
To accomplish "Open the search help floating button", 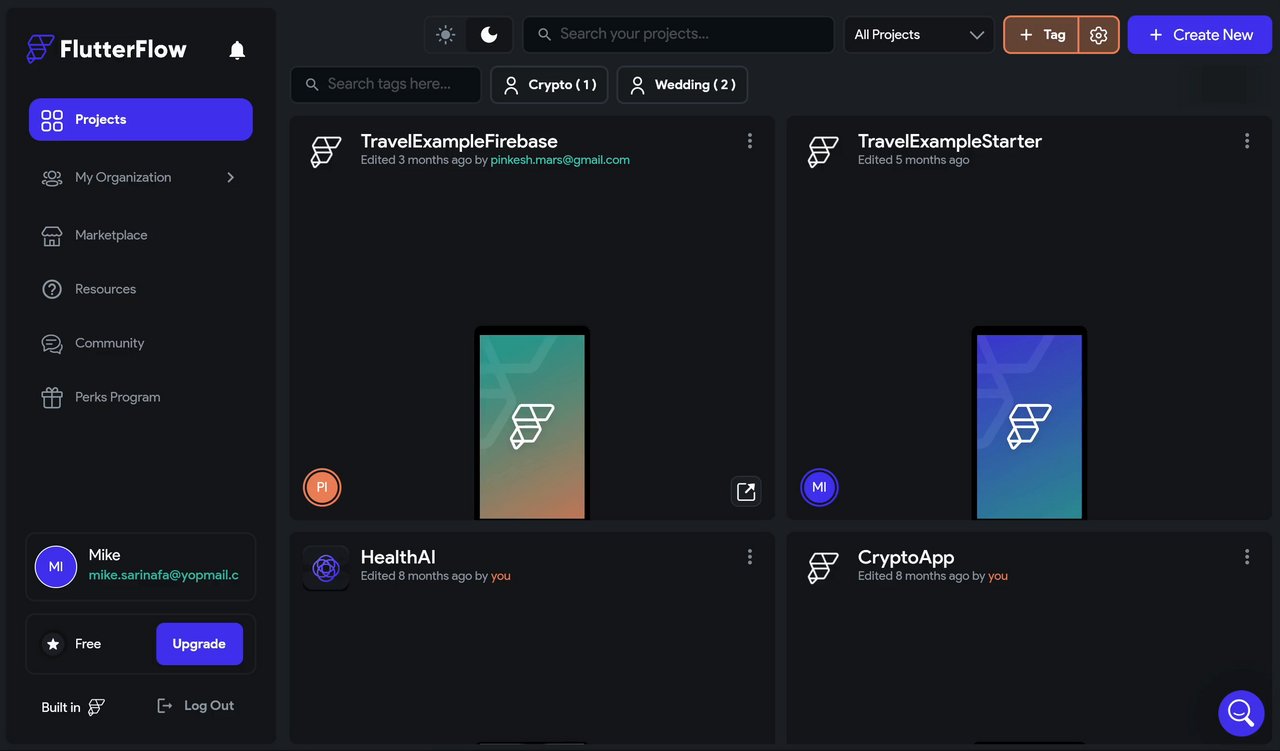I will (1241, 713).
